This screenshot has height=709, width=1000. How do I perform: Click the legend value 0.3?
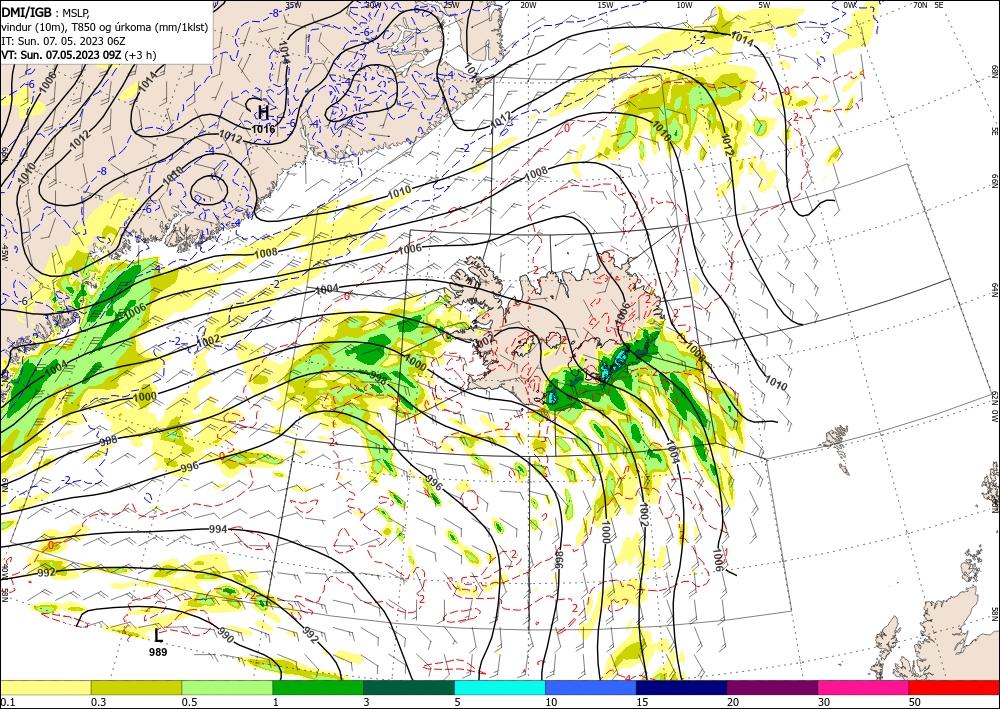click(98, 702)
